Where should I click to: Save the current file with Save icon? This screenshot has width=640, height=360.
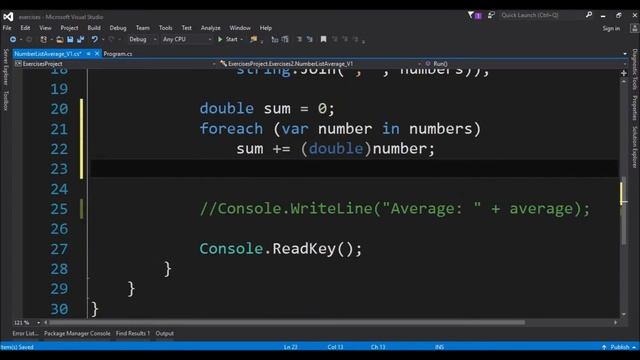[70, 39]
